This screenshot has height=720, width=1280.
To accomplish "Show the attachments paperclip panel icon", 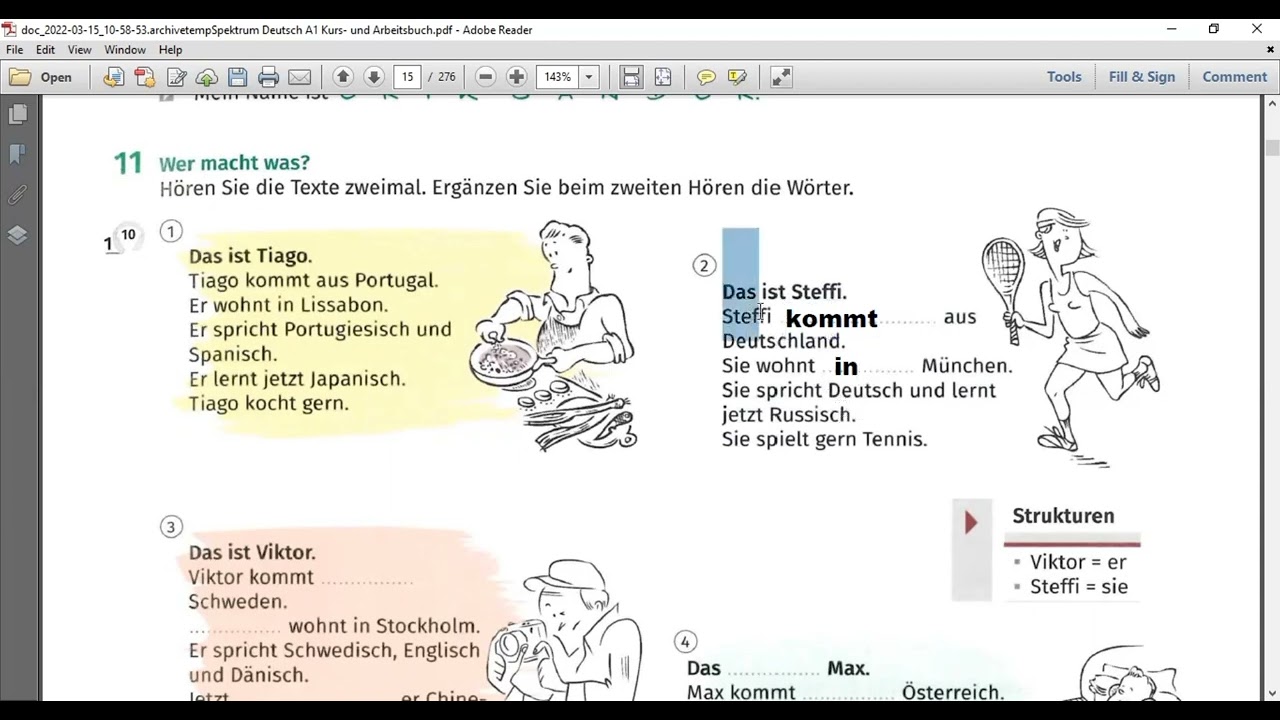I will [17, 195].
